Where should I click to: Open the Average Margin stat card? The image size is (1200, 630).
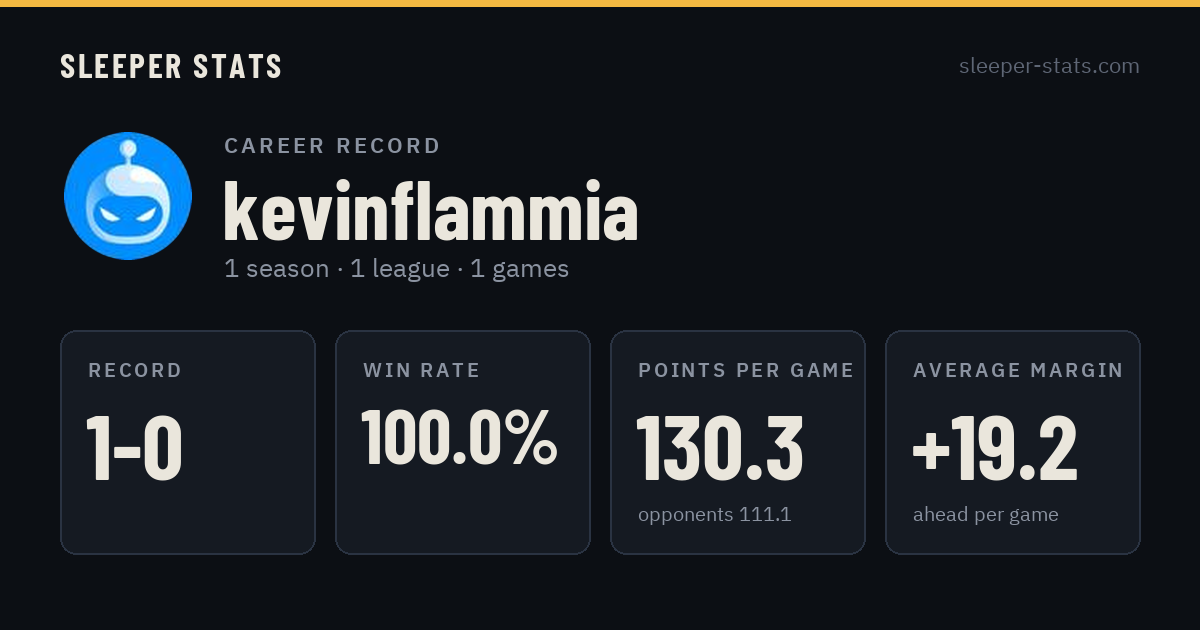[1013, 442]
